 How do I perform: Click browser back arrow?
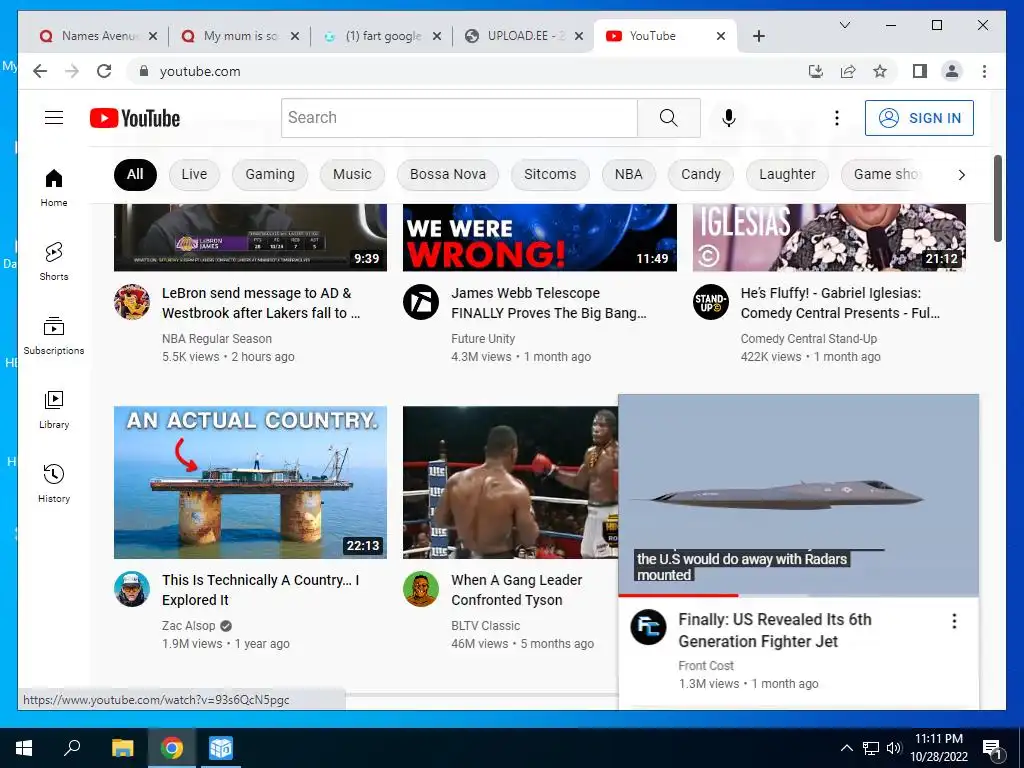coord(40,71)
